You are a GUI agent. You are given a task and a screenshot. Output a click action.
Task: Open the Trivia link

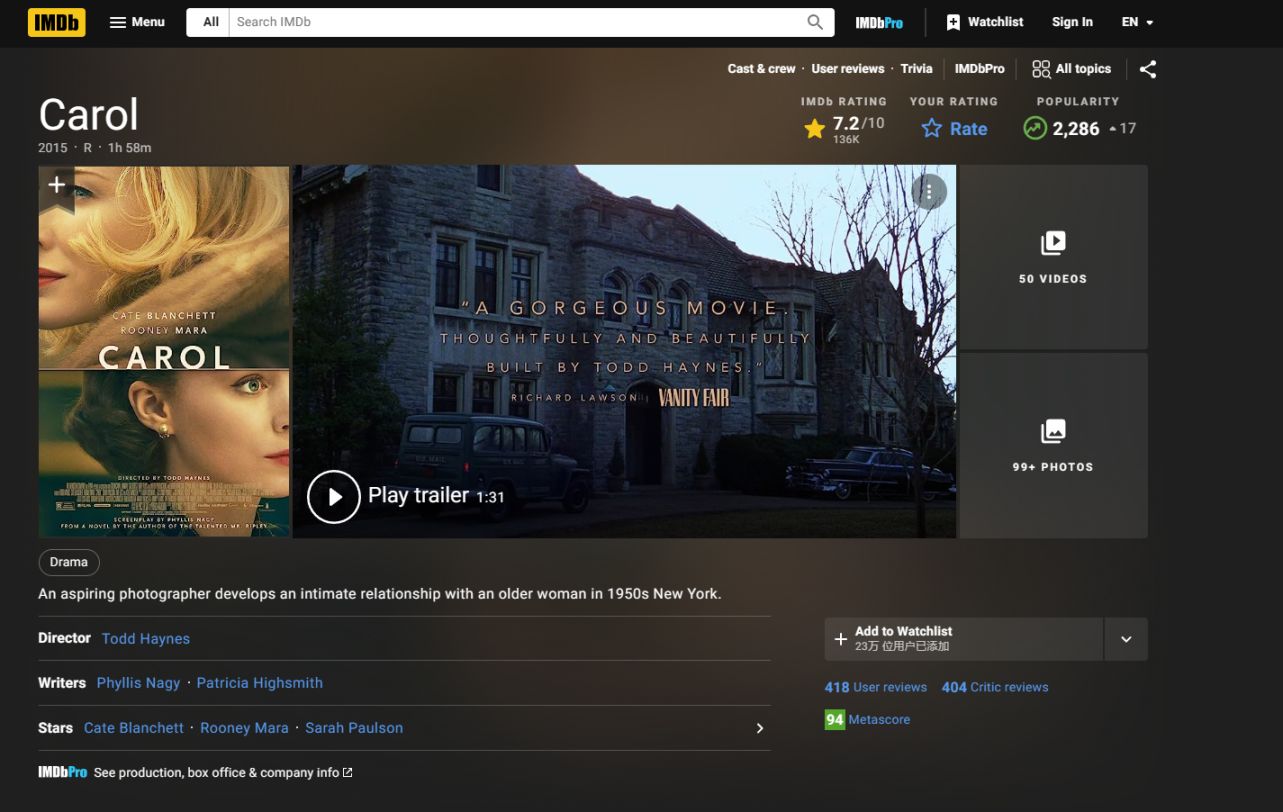click(x=916, y=69)
